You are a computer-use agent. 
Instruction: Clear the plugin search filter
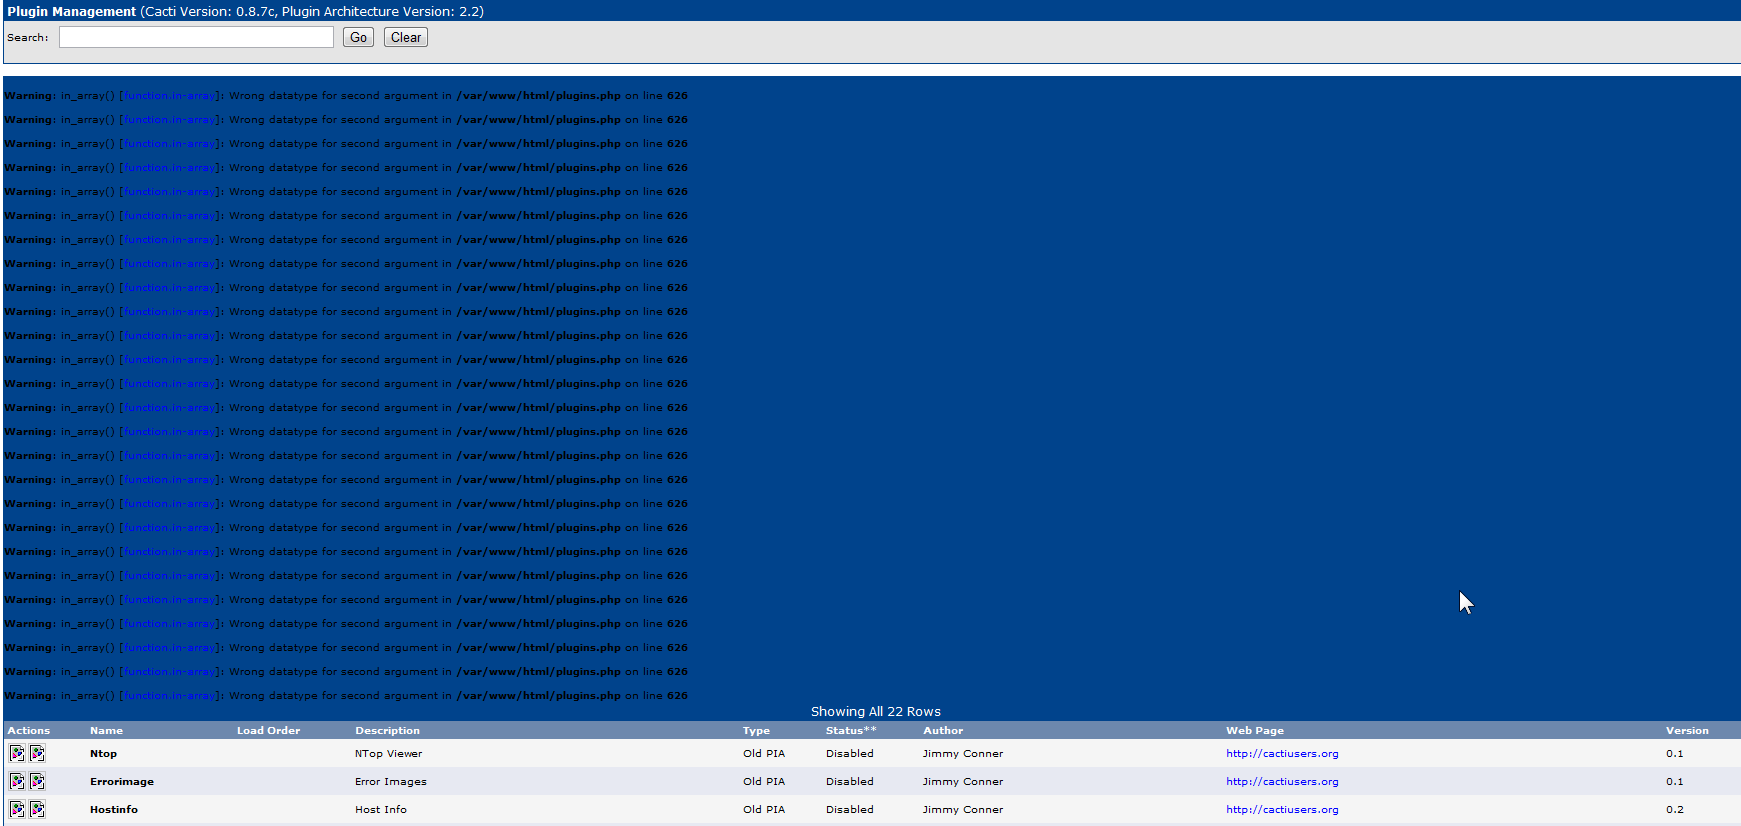click(406, 37)
